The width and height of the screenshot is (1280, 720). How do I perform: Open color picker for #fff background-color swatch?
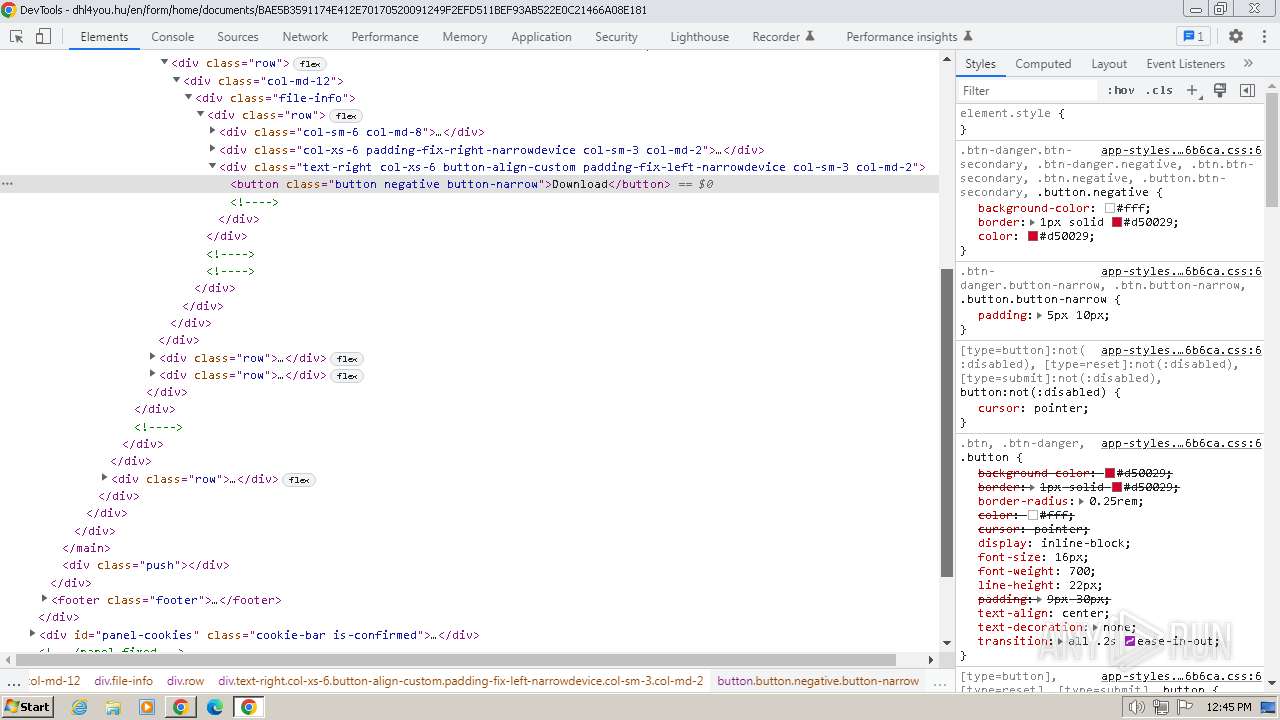click(x=1109, y=208)
